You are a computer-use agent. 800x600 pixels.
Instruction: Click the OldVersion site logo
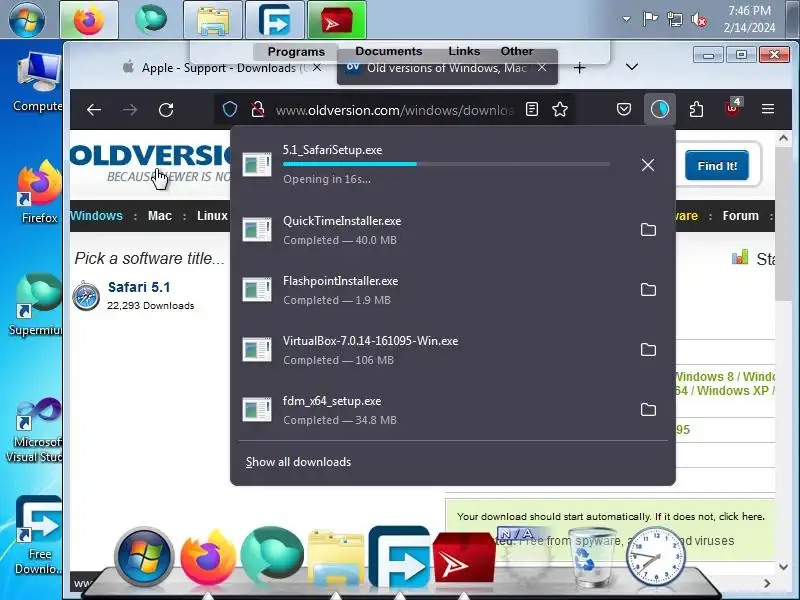pyautogui.click(x=151, y=163)
